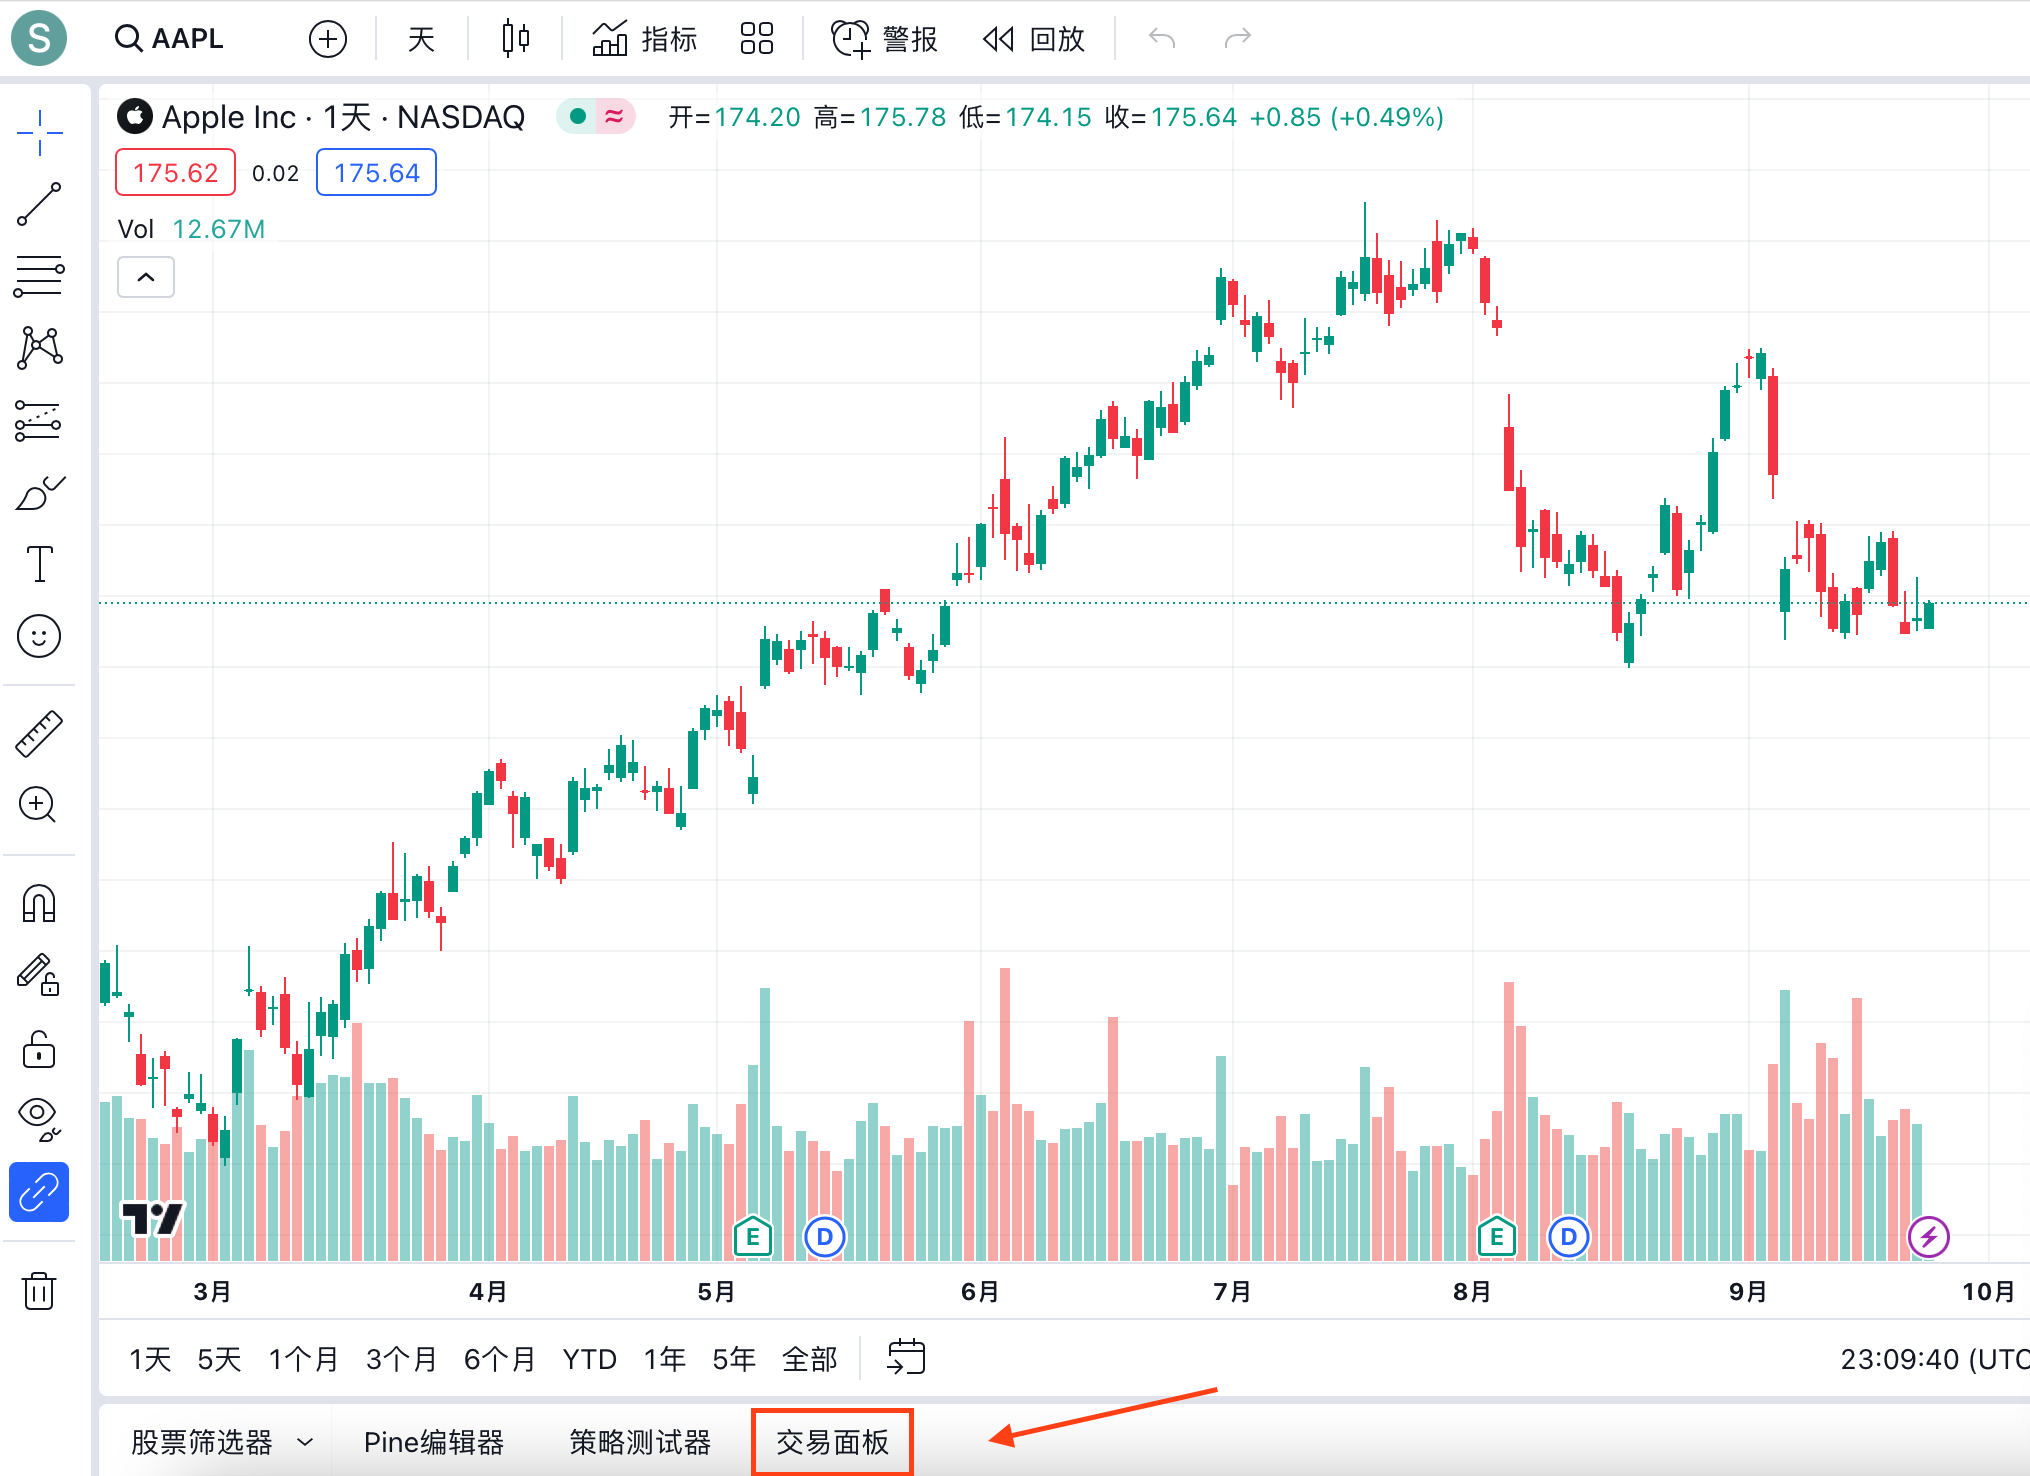
Task: Select the 1天 date range
Action: 150,1359
